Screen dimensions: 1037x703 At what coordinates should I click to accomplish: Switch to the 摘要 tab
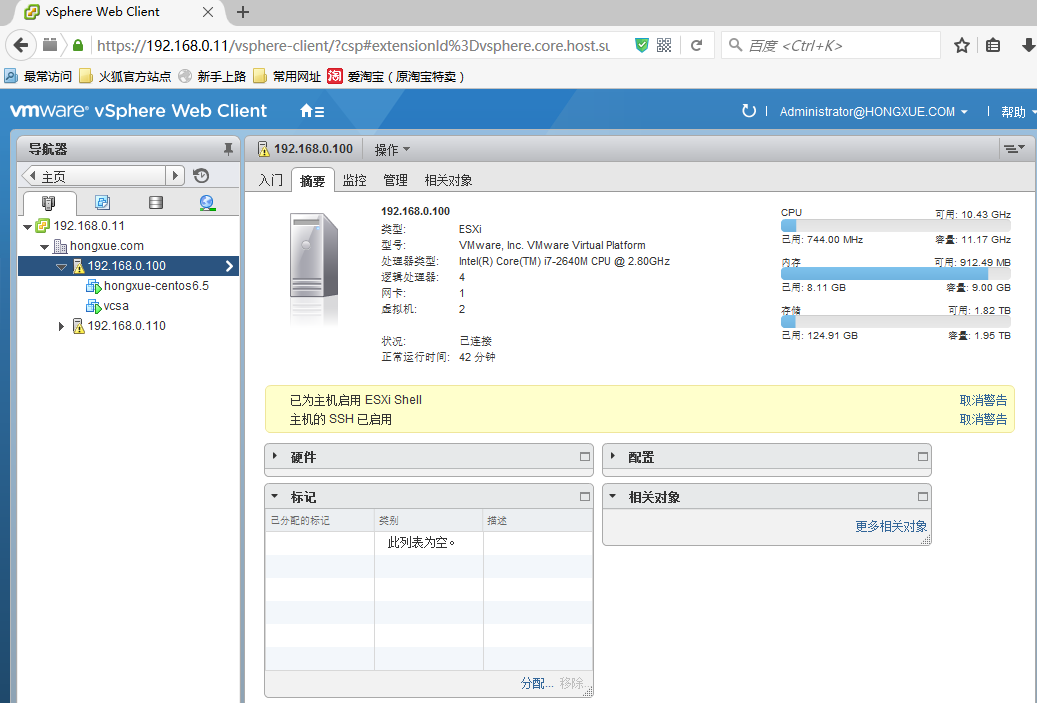point(312,181)
